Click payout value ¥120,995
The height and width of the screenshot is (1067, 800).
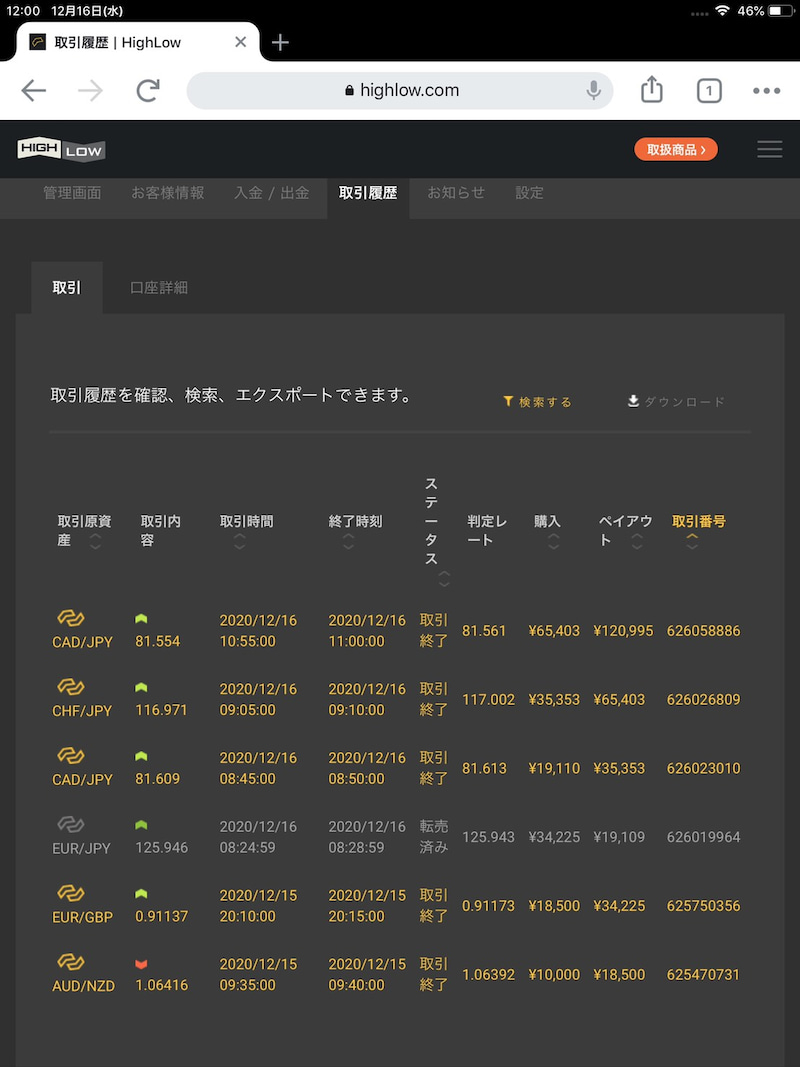coord(623,631)
